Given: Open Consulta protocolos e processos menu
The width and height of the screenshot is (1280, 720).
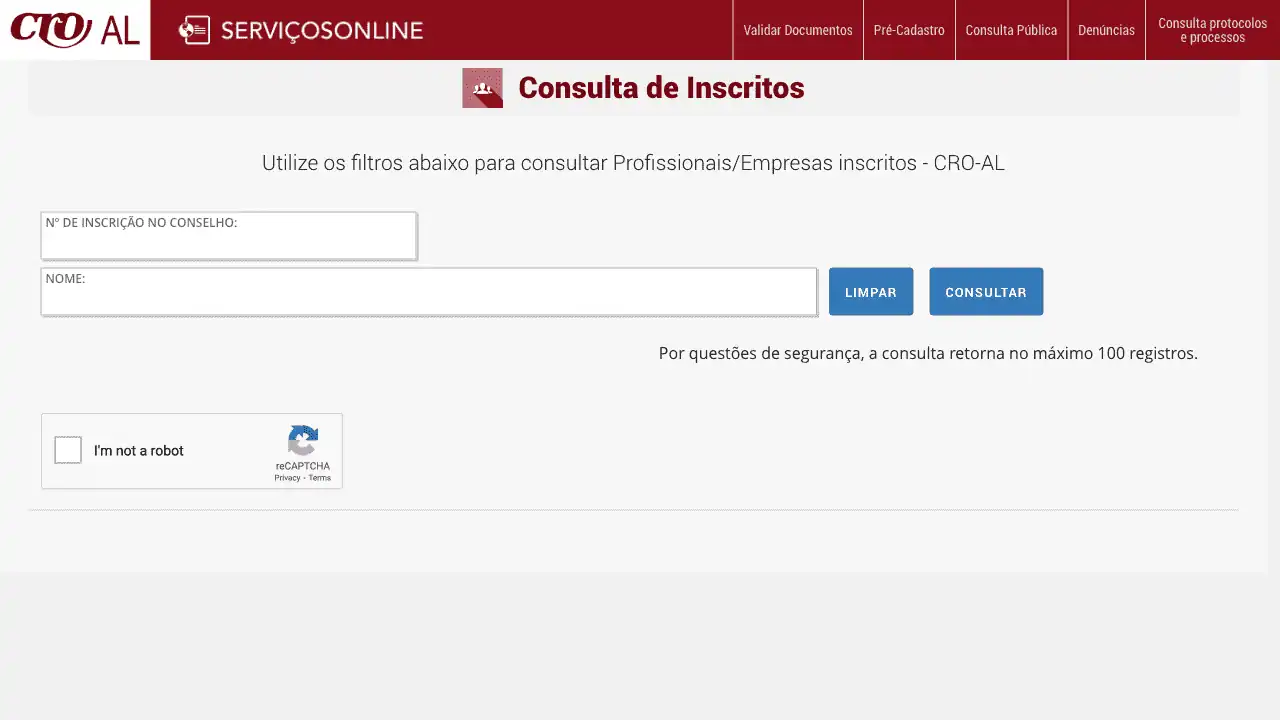Looking at the screenshot, I should (1212, 30).
